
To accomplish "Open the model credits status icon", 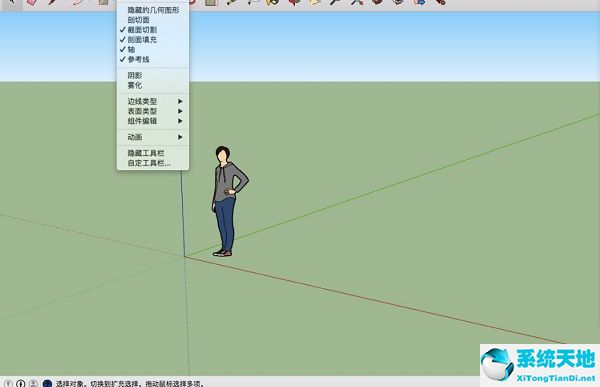I will click(x=21, y=383).
